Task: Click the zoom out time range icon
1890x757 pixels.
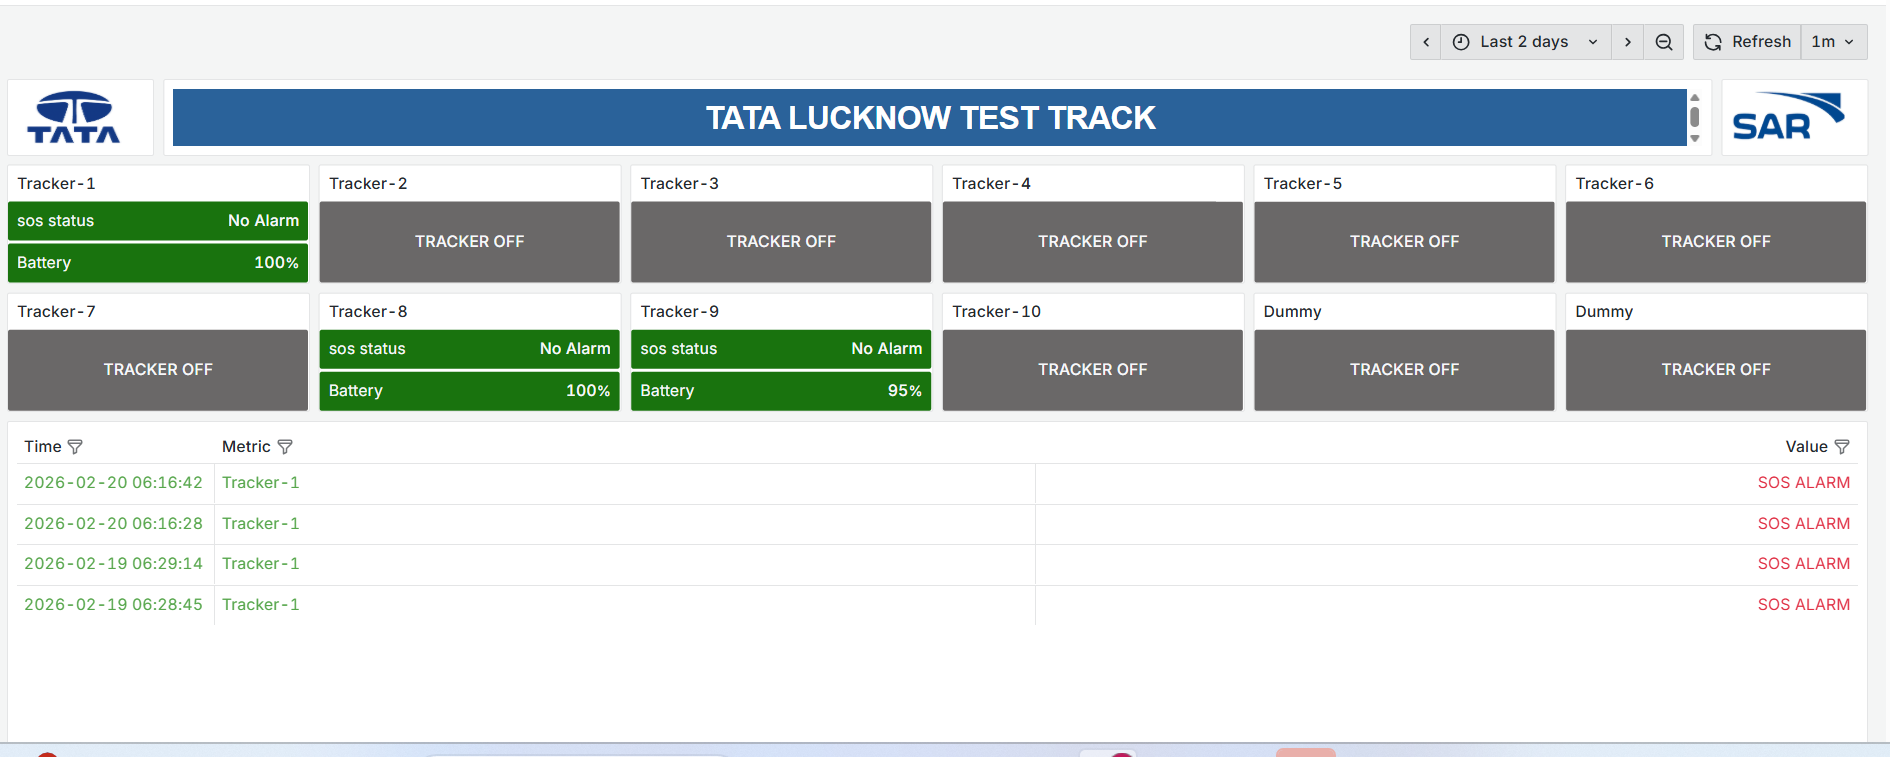Action: [1664, 42]
